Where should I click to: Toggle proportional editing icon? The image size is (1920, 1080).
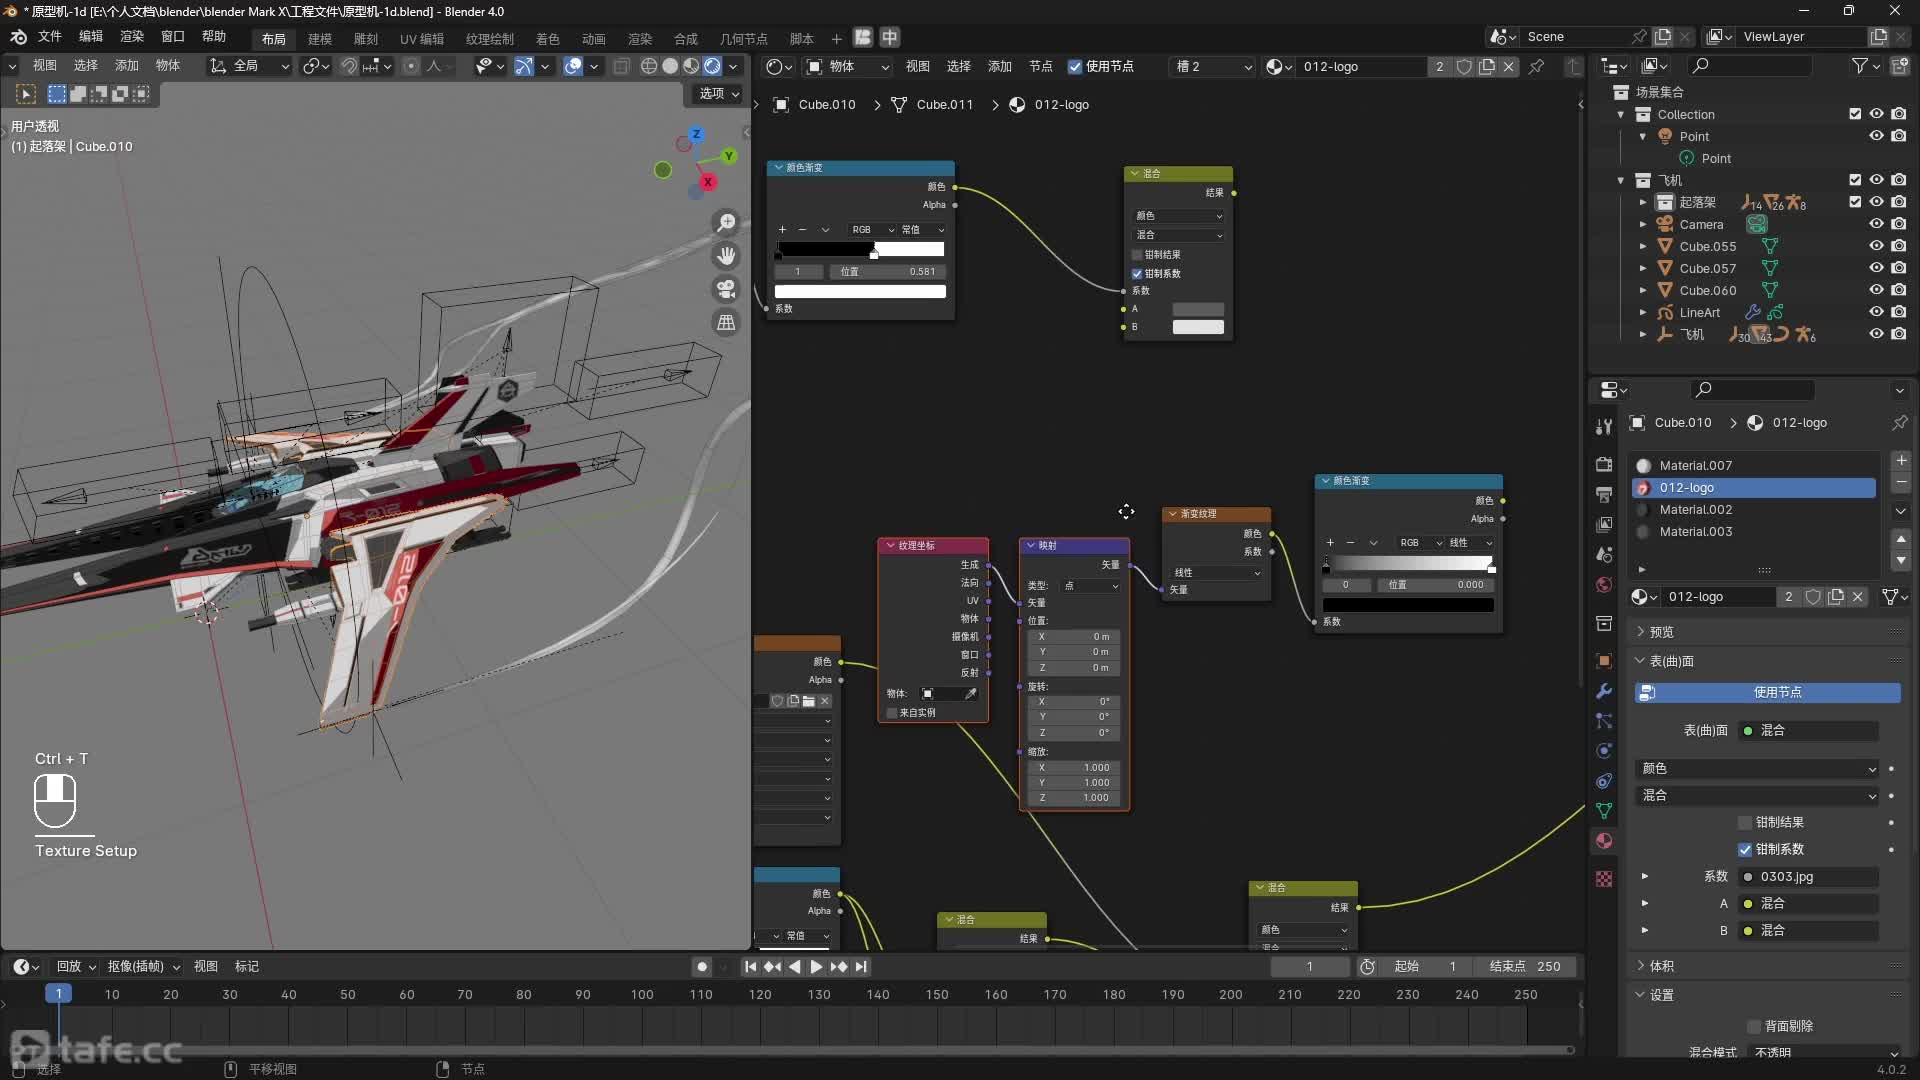[411, 66]
